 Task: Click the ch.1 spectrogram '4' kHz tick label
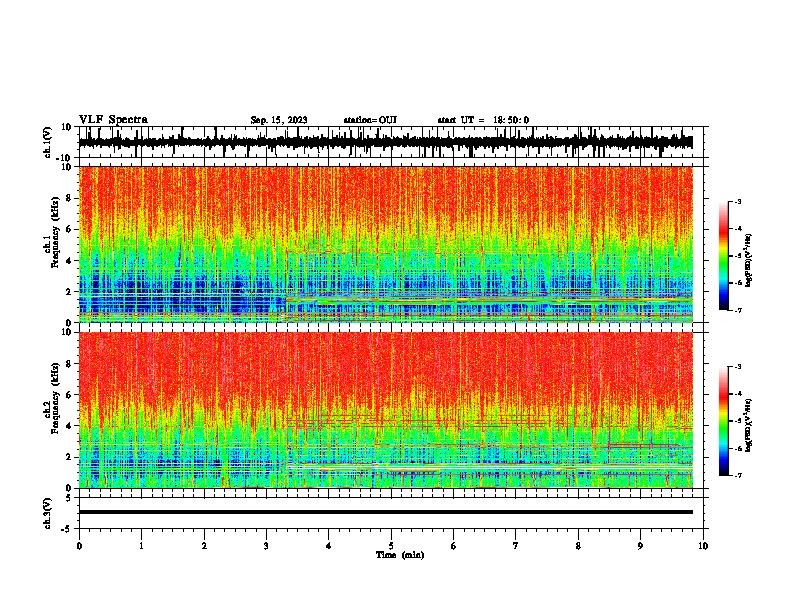tap(69, 261)
